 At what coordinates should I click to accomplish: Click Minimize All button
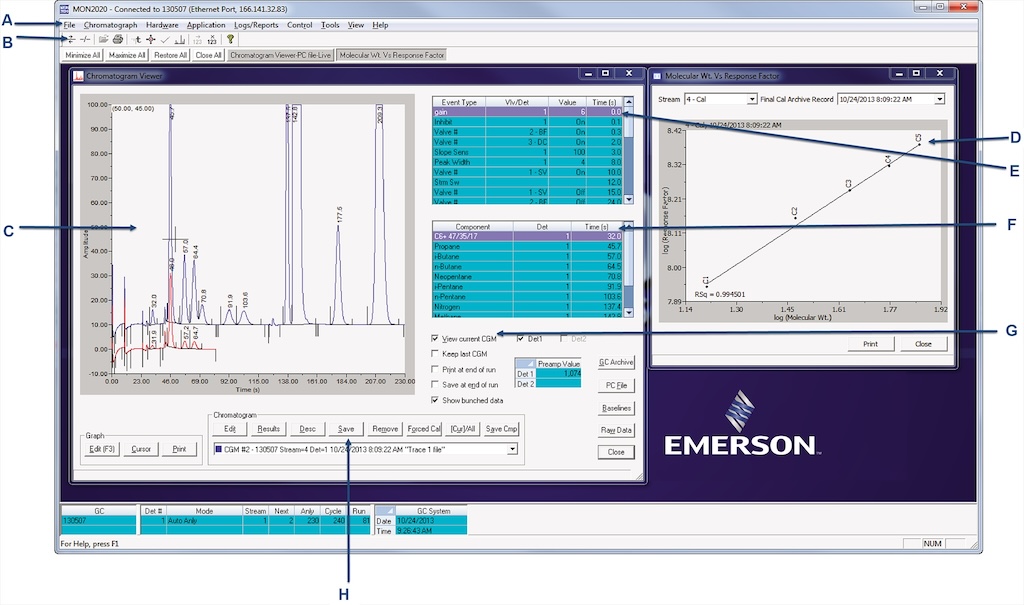point(83,55)
